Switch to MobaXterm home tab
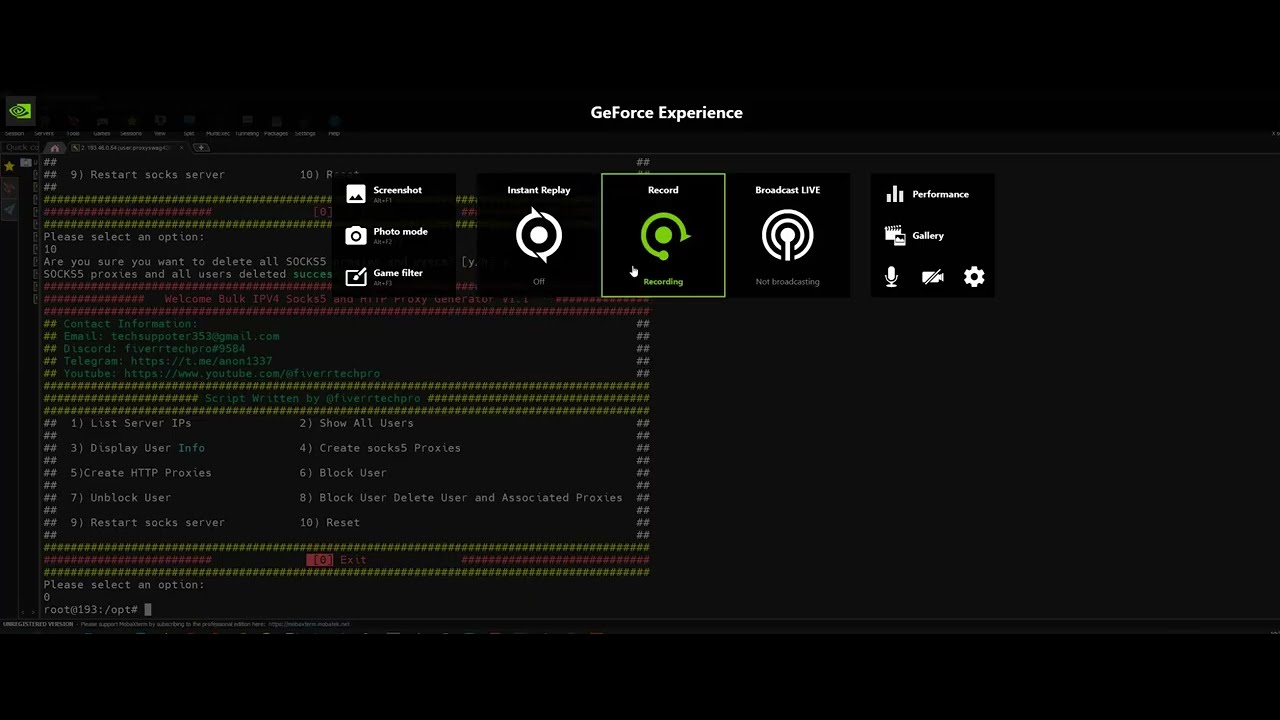 [x=56, y=148]
